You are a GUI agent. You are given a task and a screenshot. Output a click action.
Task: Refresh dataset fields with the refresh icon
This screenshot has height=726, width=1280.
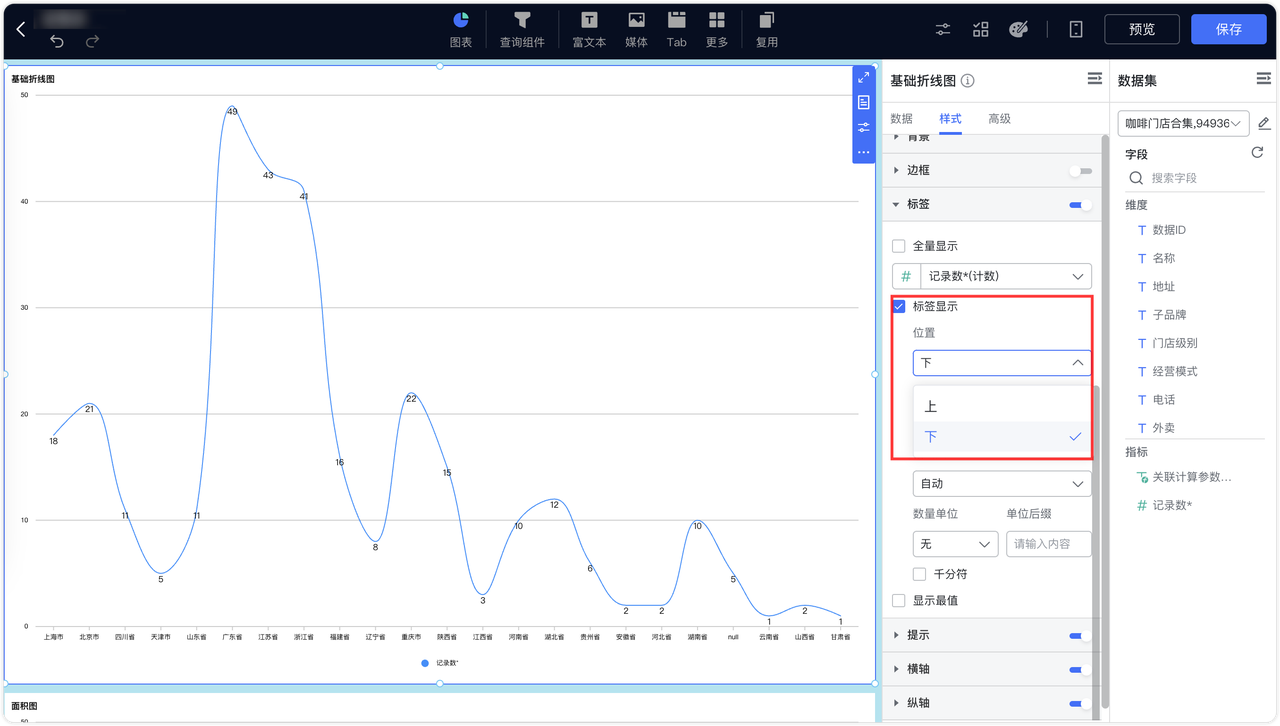pos(1257,153)
